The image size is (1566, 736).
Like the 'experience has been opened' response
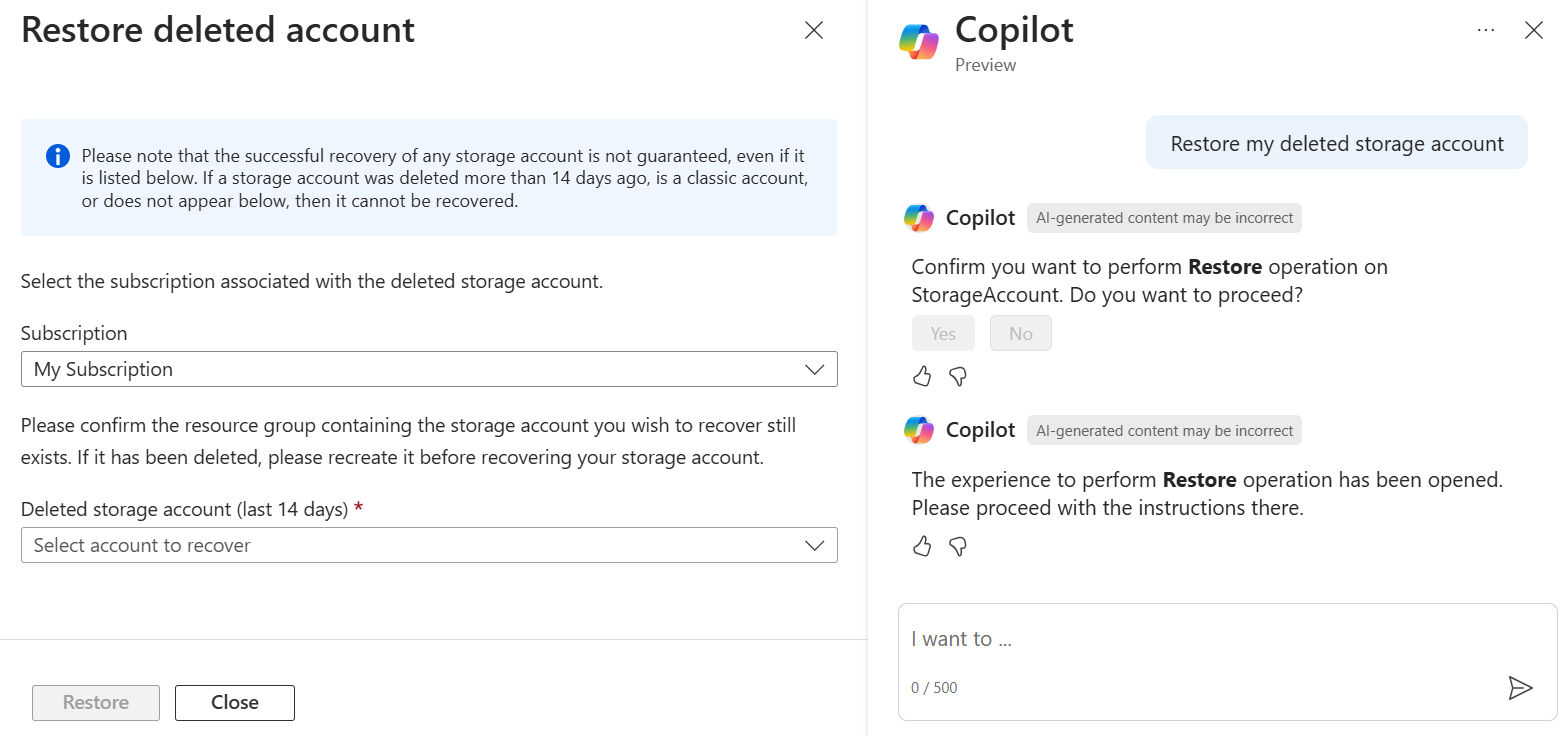coord(922,546)
